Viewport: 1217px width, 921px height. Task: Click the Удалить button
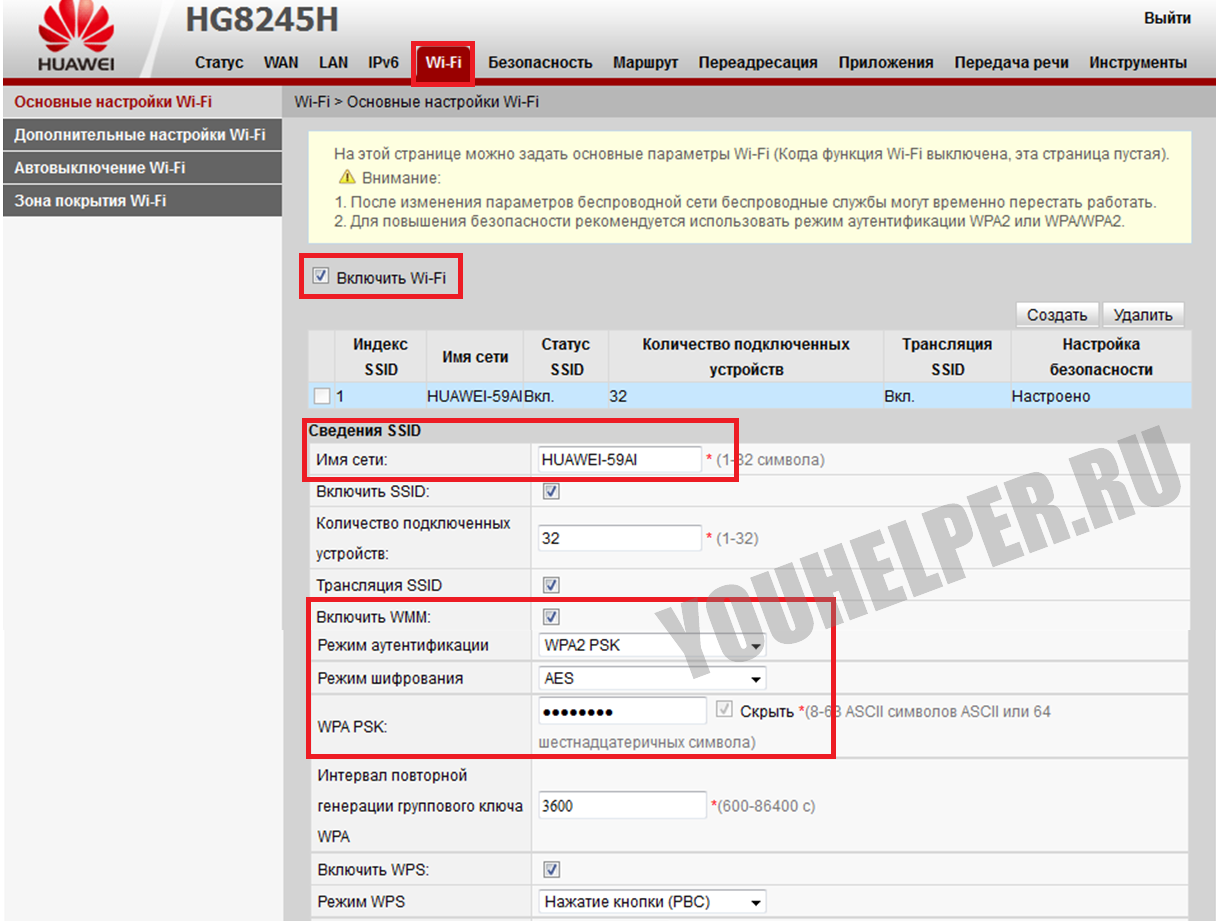click(x=1143, y=315)
